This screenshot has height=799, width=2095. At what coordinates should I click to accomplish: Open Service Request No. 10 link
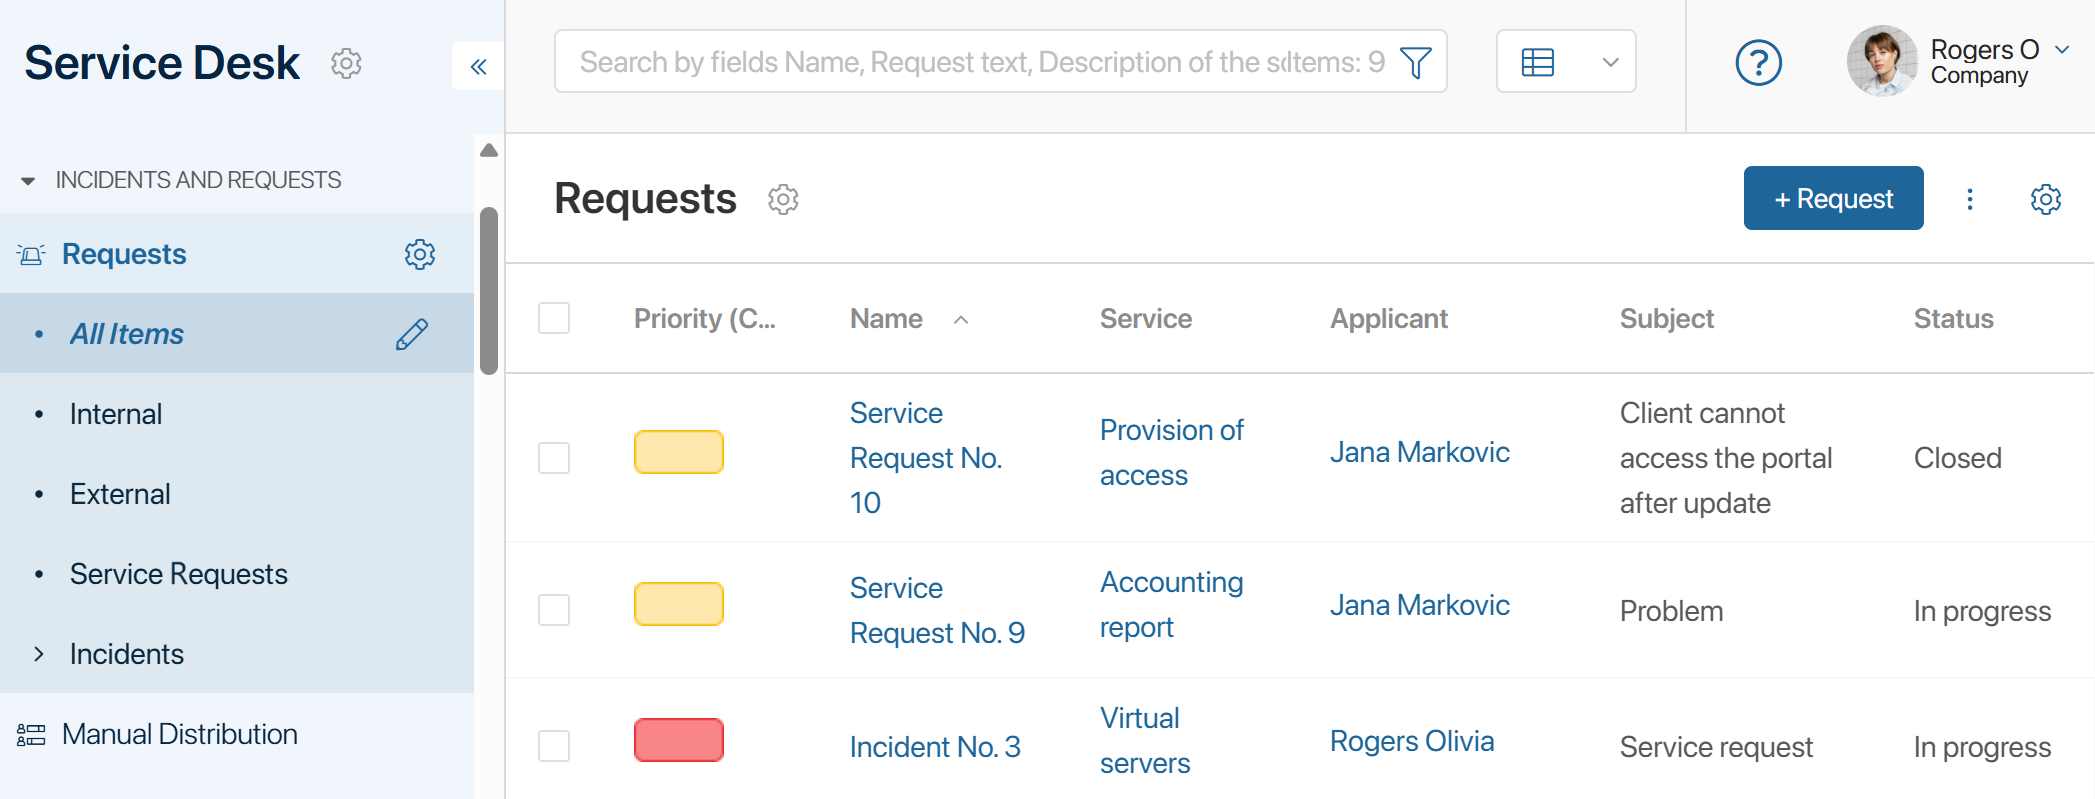926,458
